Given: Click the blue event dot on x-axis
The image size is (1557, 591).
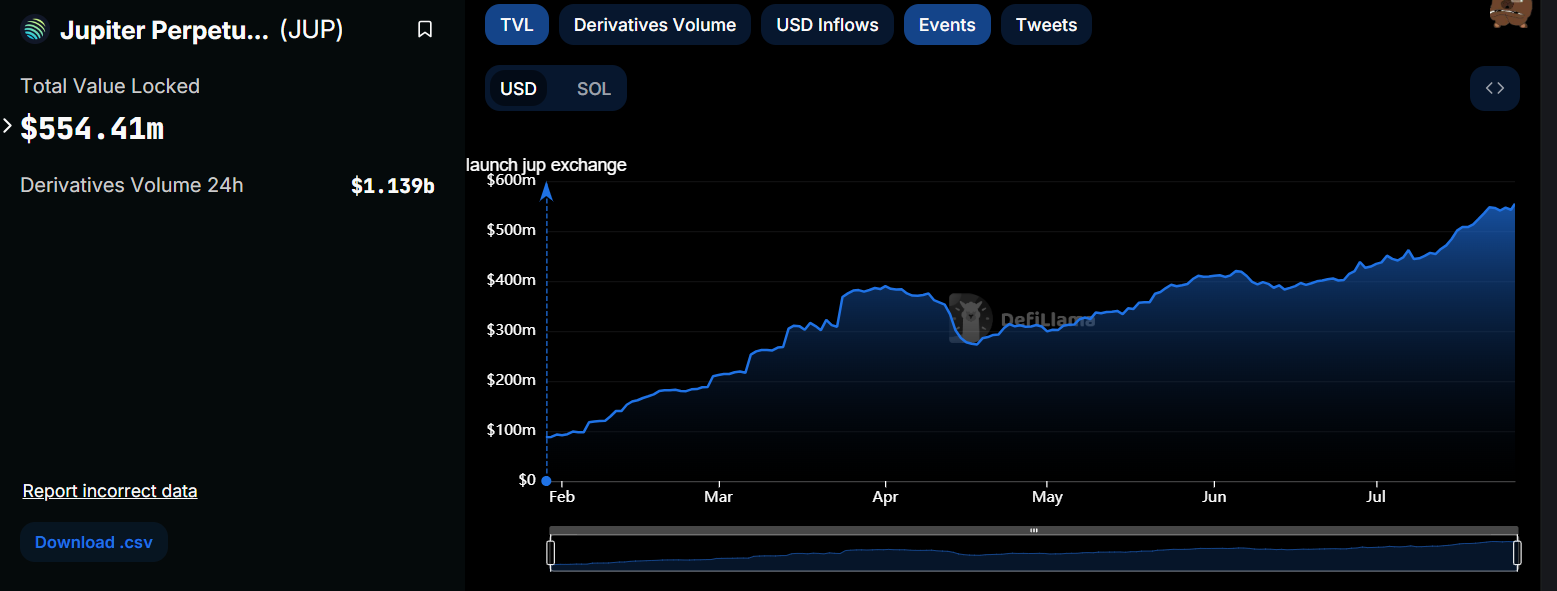Looking at the screenshot, I should coord(546,481).
